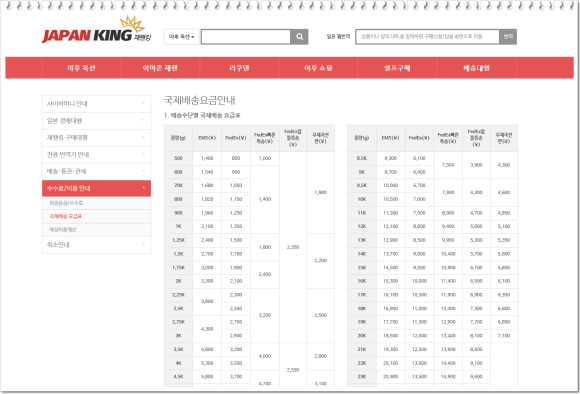Go to the 라쿠텐 navigation tab
The image size is (580, 394).
239,68
